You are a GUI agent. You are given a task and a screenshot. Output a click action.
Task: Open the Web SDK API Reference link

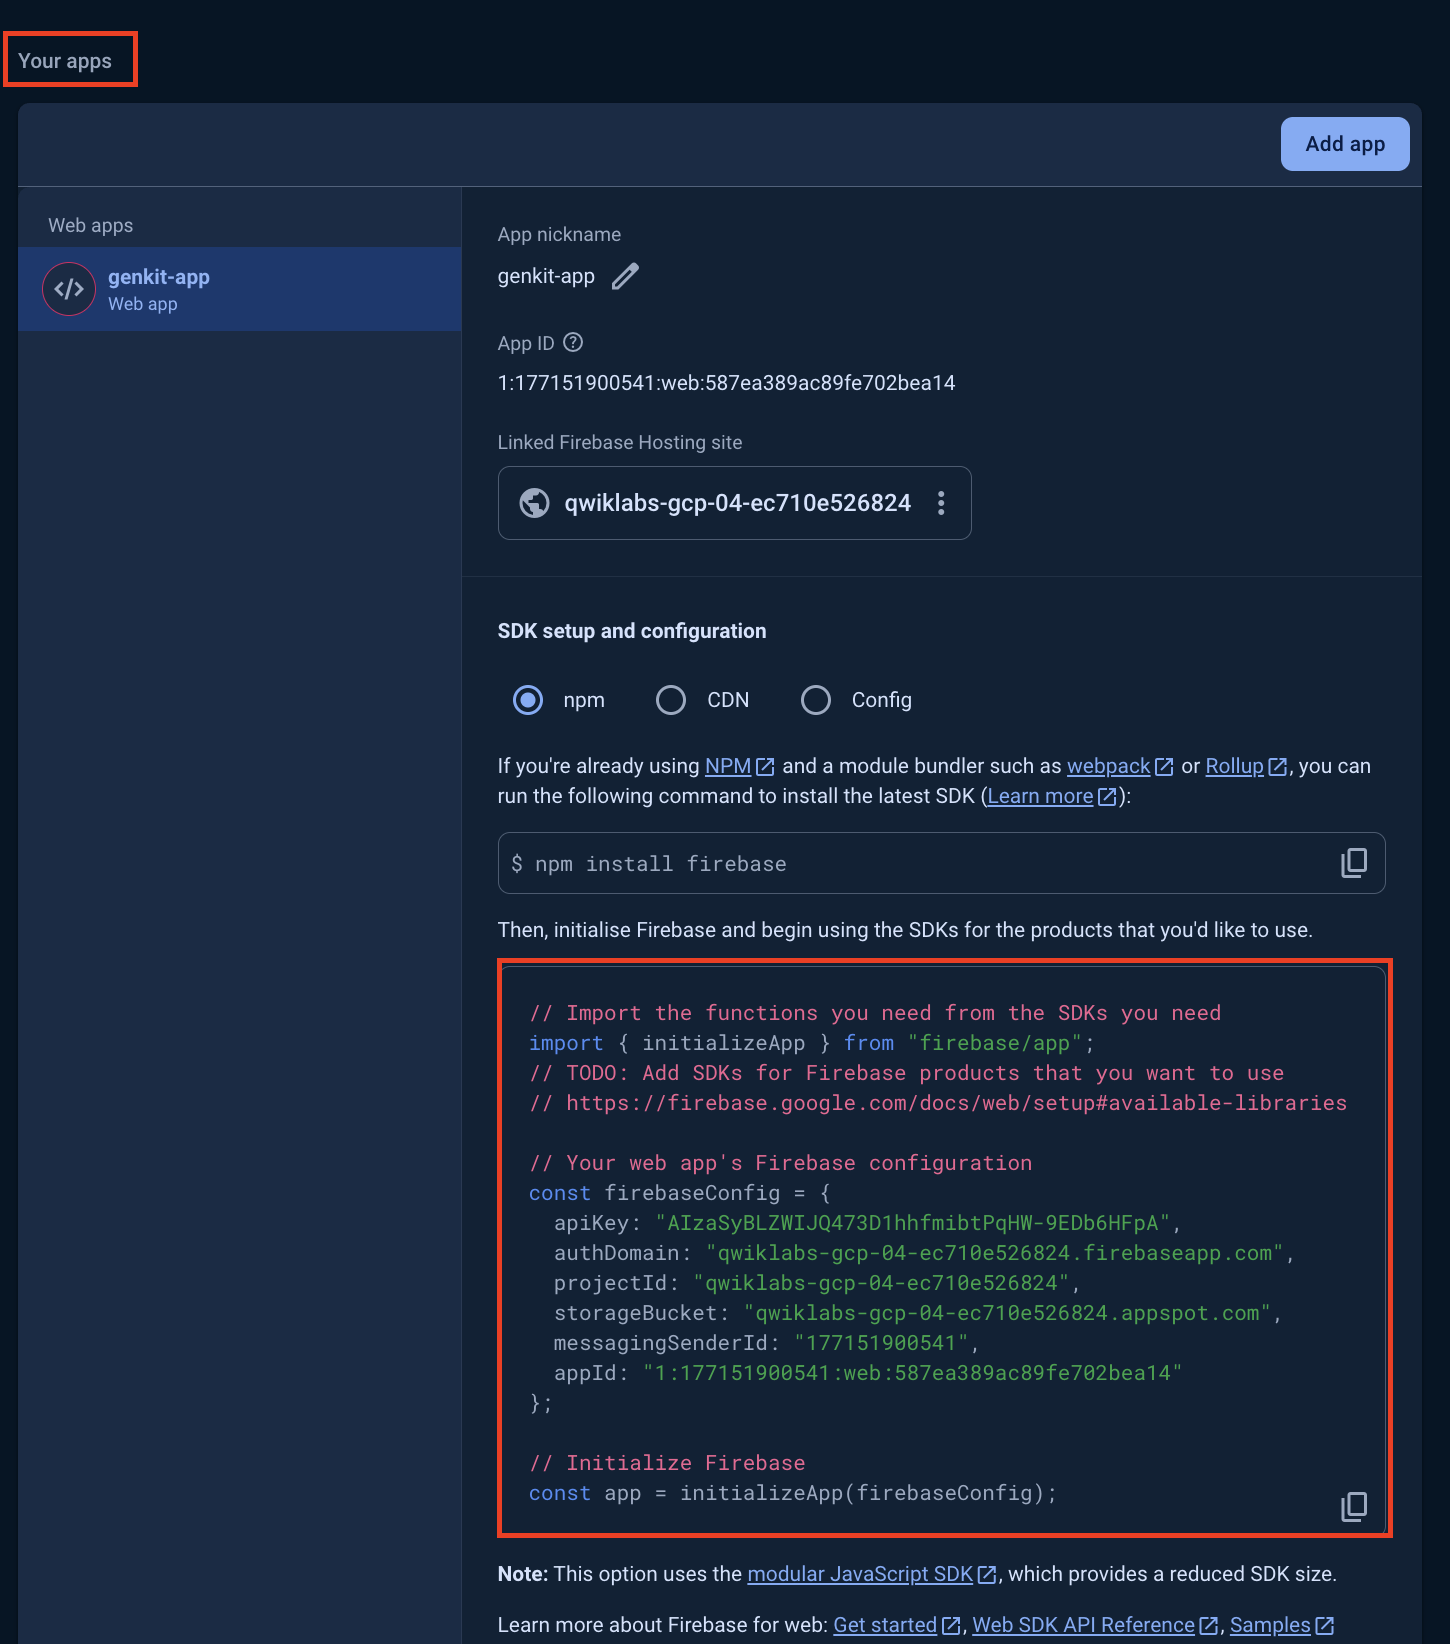pos(1095,1625)
